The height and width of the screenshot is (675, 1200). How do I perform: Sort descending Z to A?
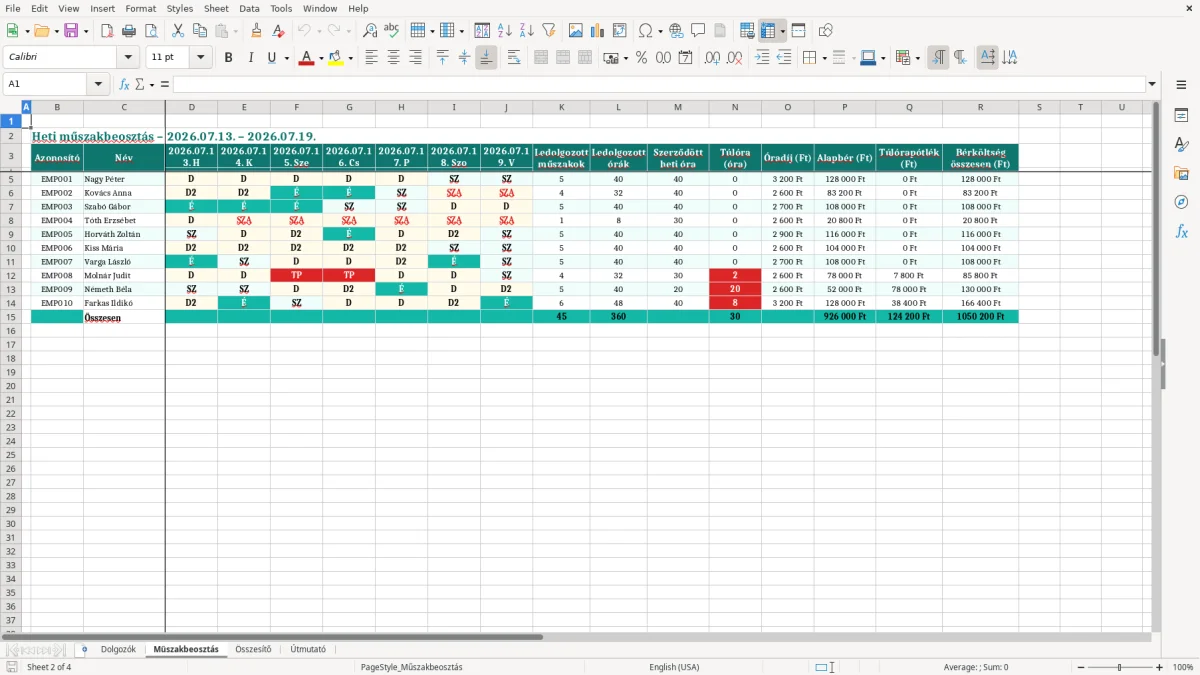(x=526, y=31)
